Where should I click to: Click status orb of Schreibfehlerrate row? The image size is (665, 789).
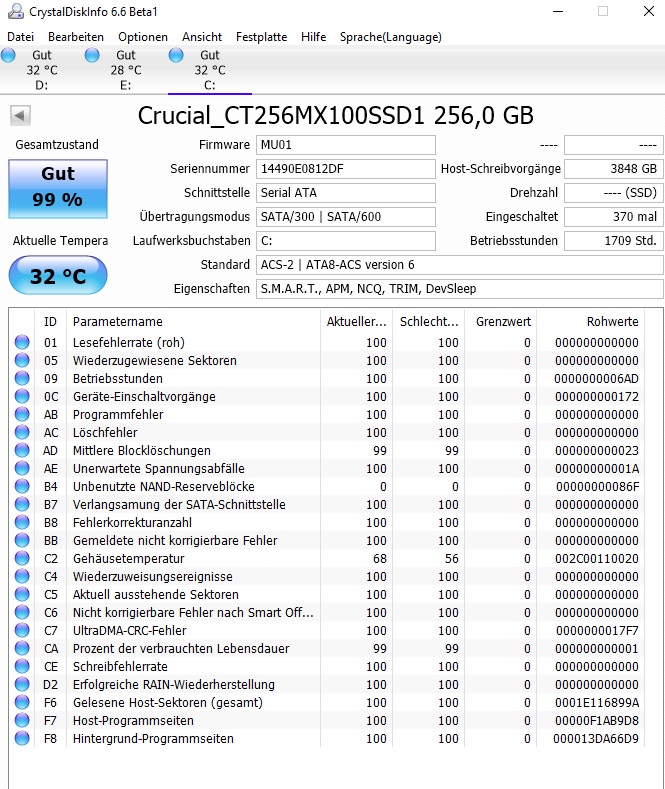tap(22, 666)
